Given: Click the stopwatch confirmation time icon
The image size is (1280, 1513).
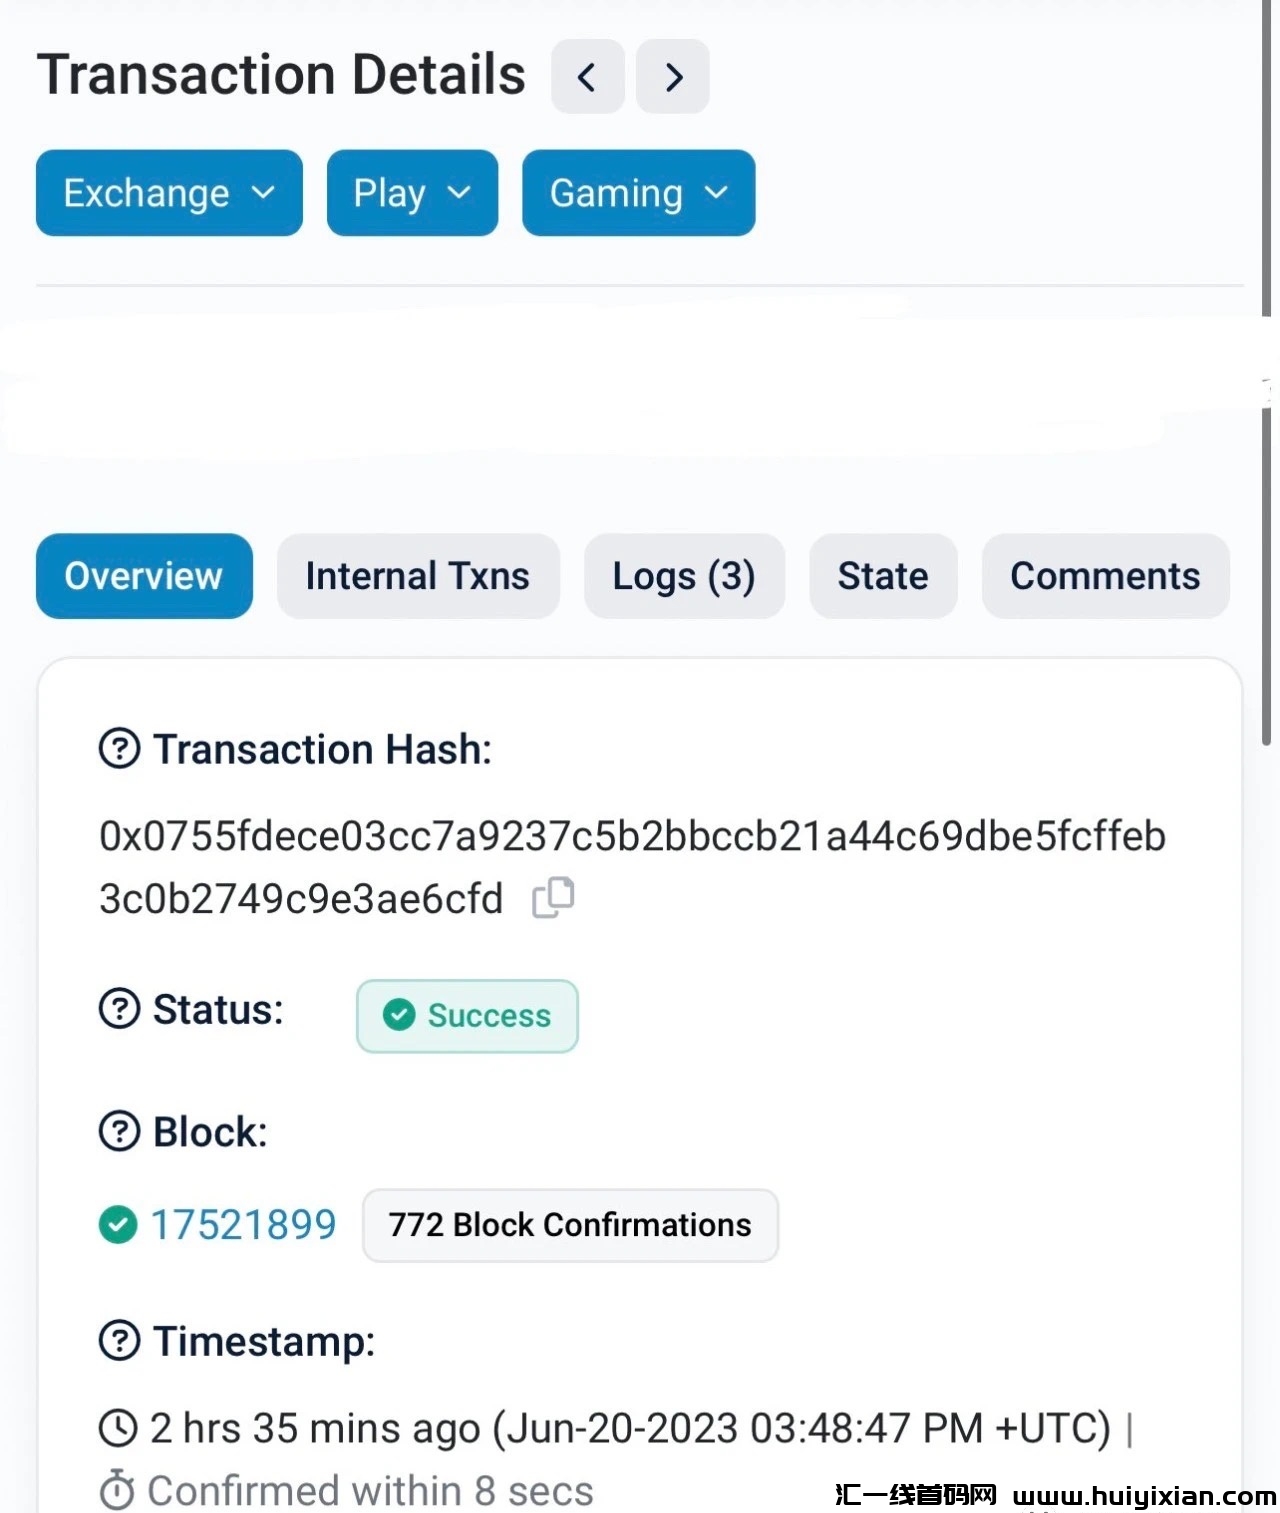Looking at the screenshot, I should 117,1490.
